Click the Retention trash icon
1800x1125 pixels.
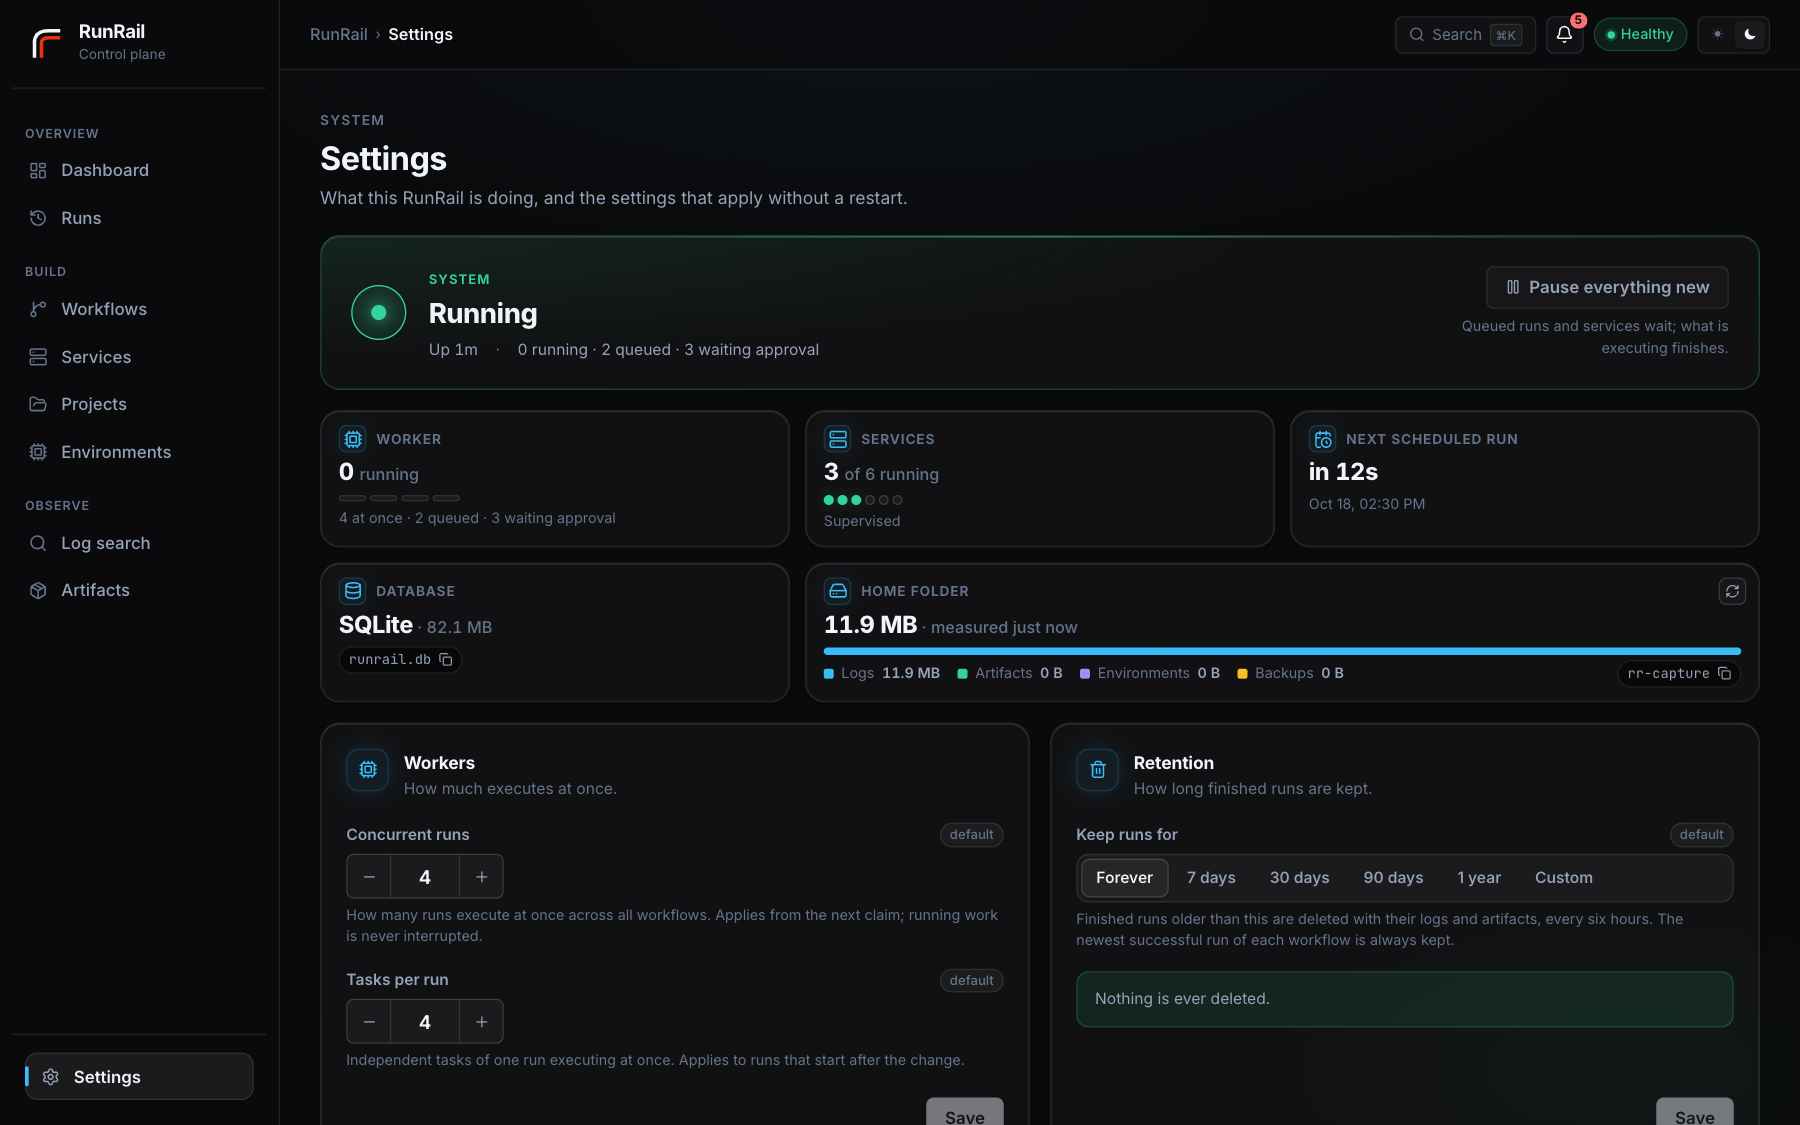pos(1098,770)
